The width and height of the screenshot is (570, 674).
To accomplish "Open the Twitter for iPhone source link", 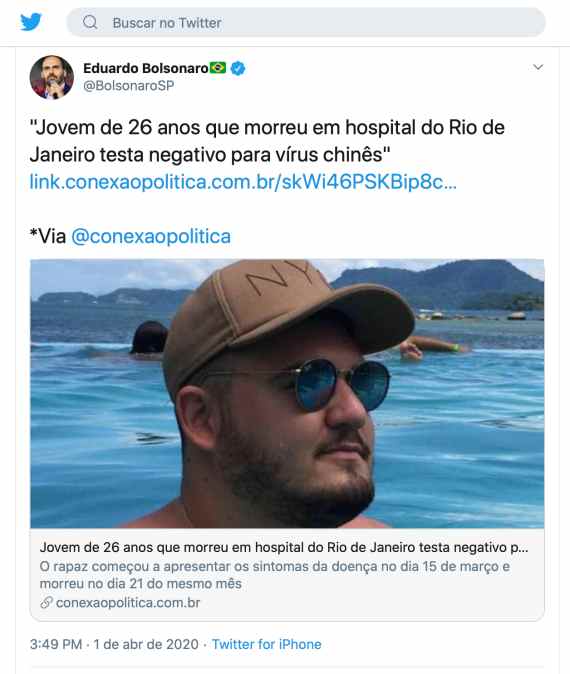I will [267, 644].
